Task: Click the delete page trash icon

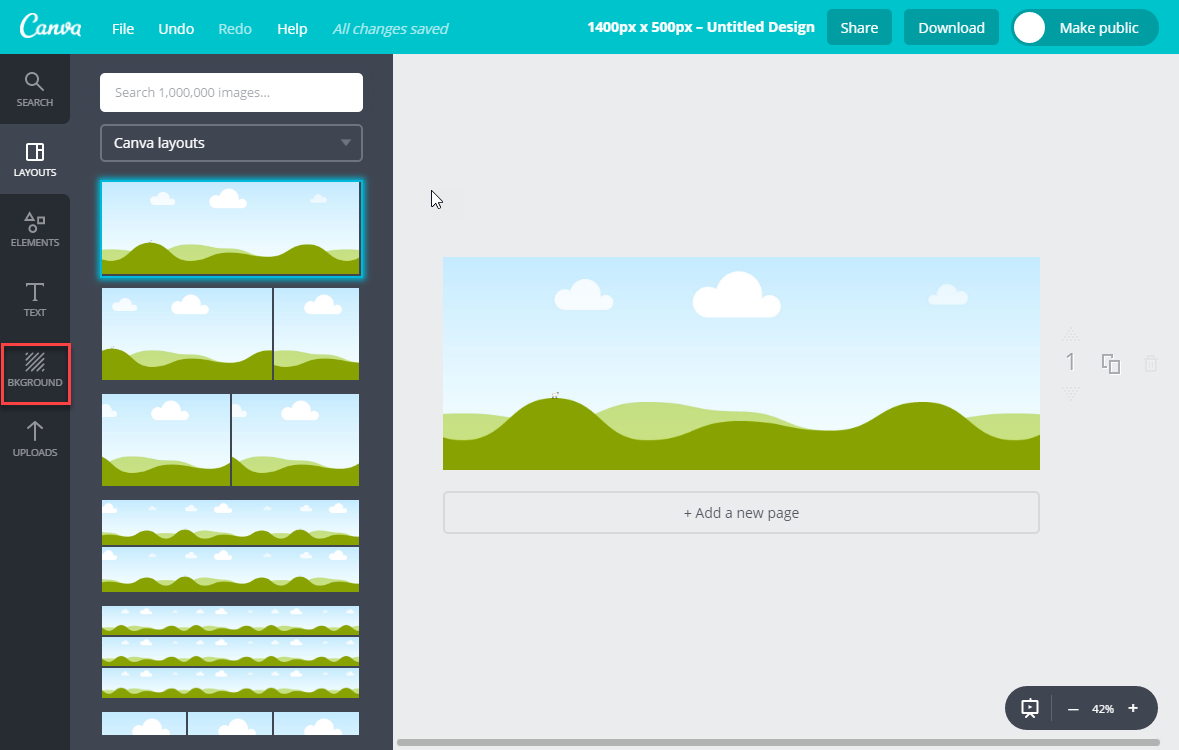Action: tap(1151, 364)
